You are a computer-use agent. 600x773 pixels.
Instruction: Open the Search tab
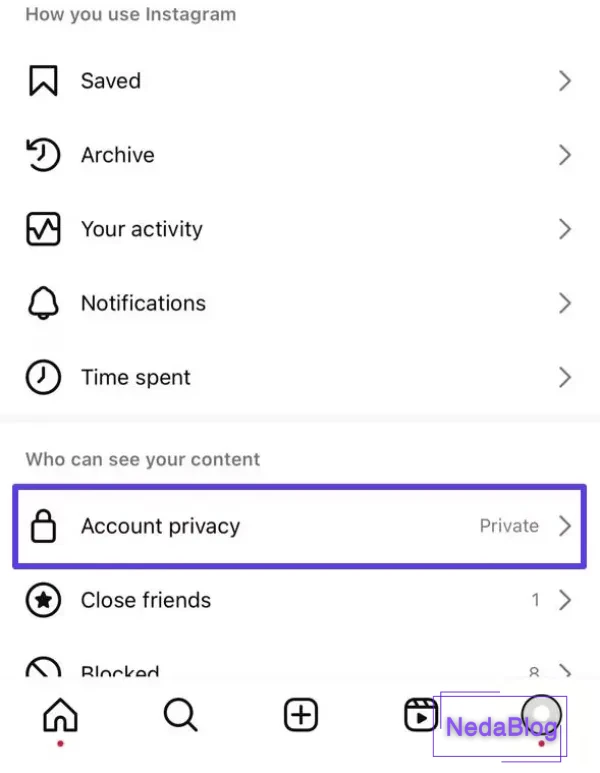[x=180, y=716]
